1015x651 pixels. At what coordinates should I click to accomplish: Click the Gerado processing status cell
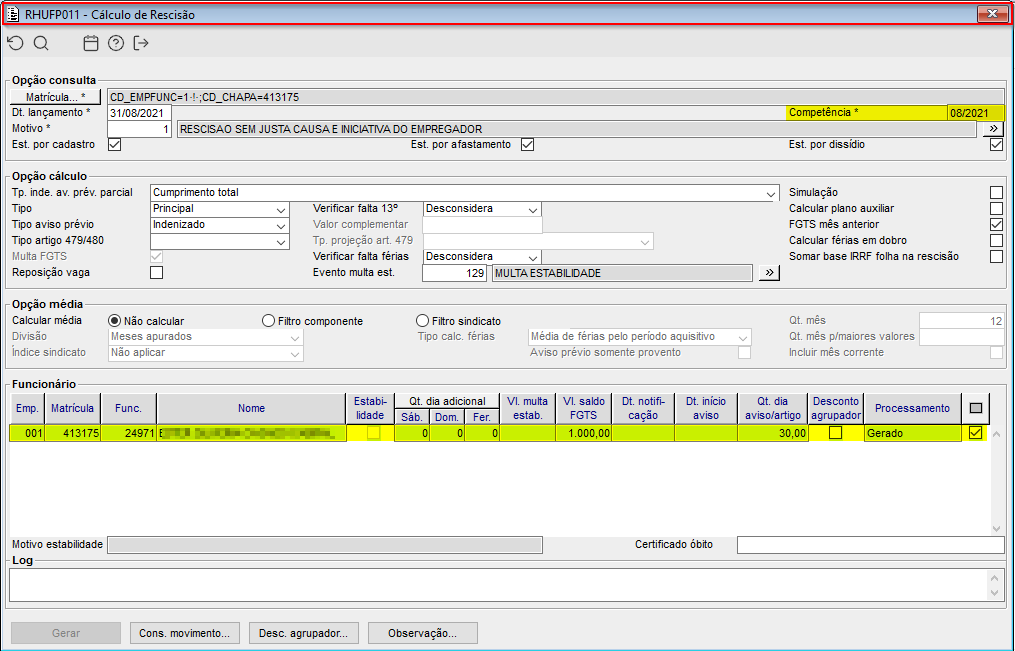(x=912, y=433)
